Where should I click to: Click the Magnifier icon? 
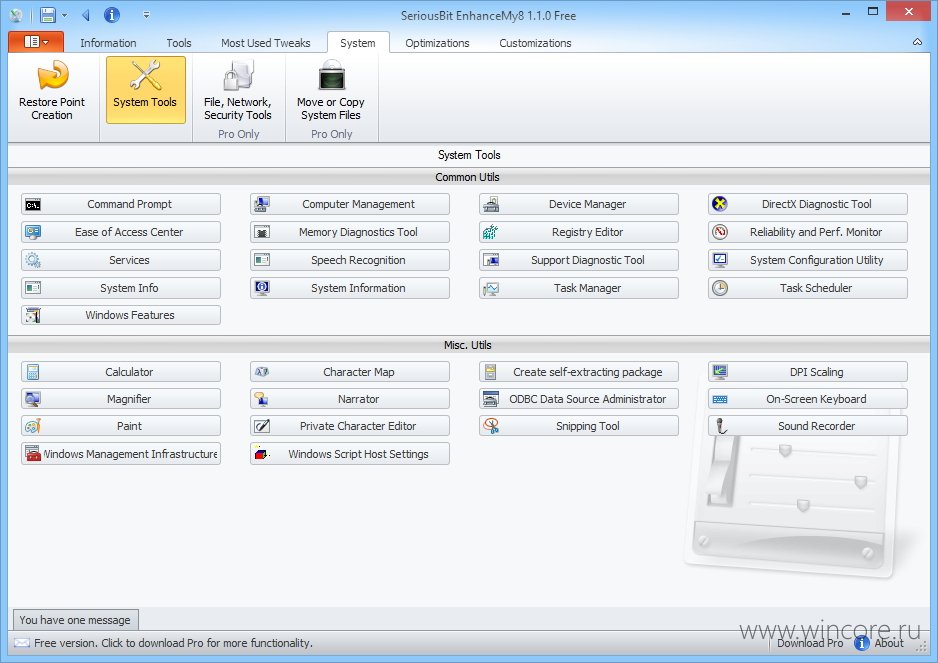click(x=33, y=399)
